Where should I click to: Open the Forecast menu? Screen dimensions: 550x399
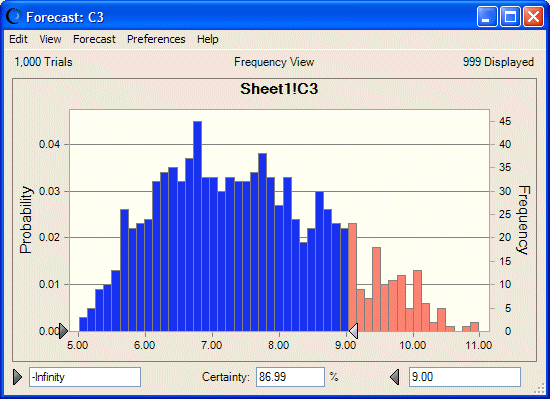tap(94, 39)
